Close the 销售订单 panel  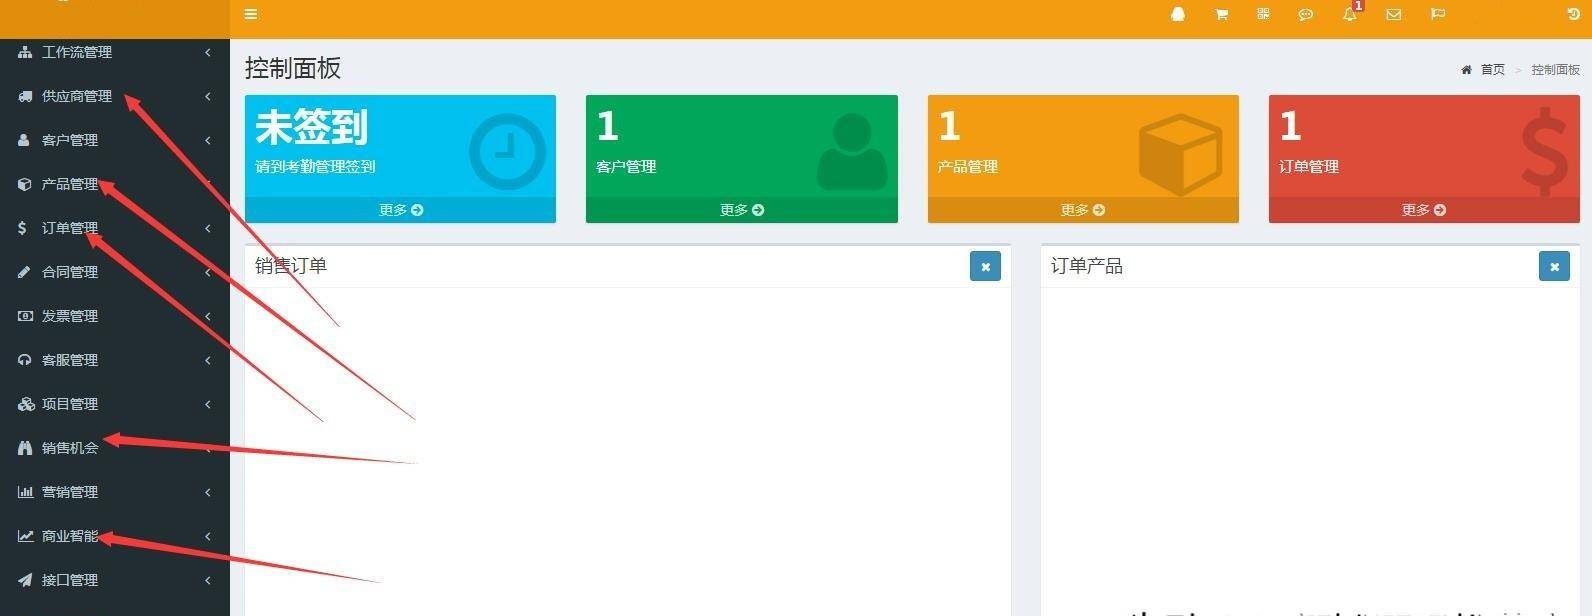[985, 266]
